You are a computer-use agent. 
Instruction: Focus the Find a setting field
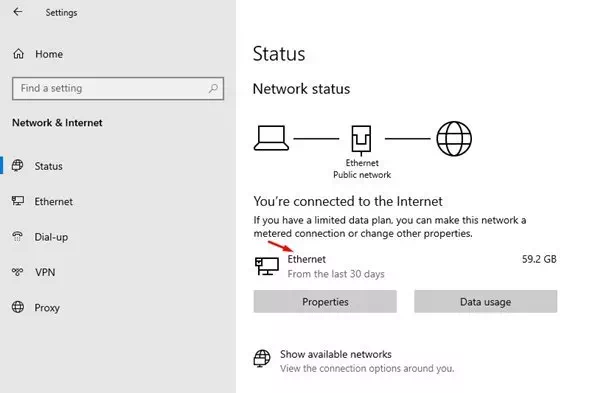click(118, 88)
